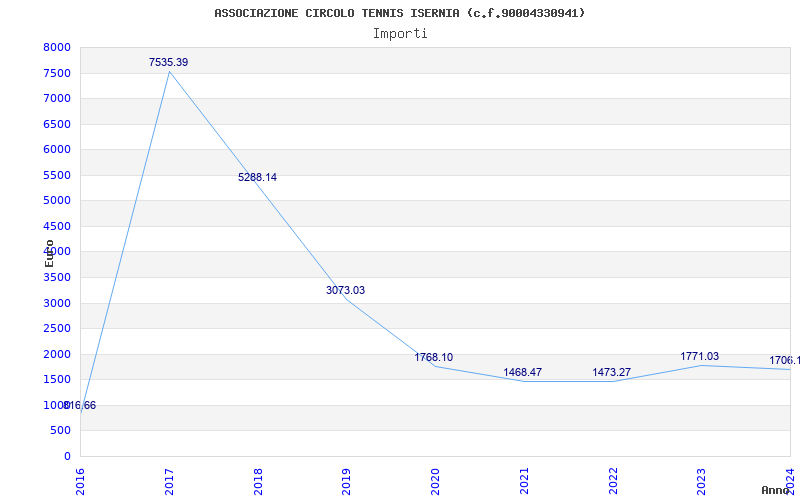
Task: Click the 816.66 data label
Action: click(x=80, y=406)
